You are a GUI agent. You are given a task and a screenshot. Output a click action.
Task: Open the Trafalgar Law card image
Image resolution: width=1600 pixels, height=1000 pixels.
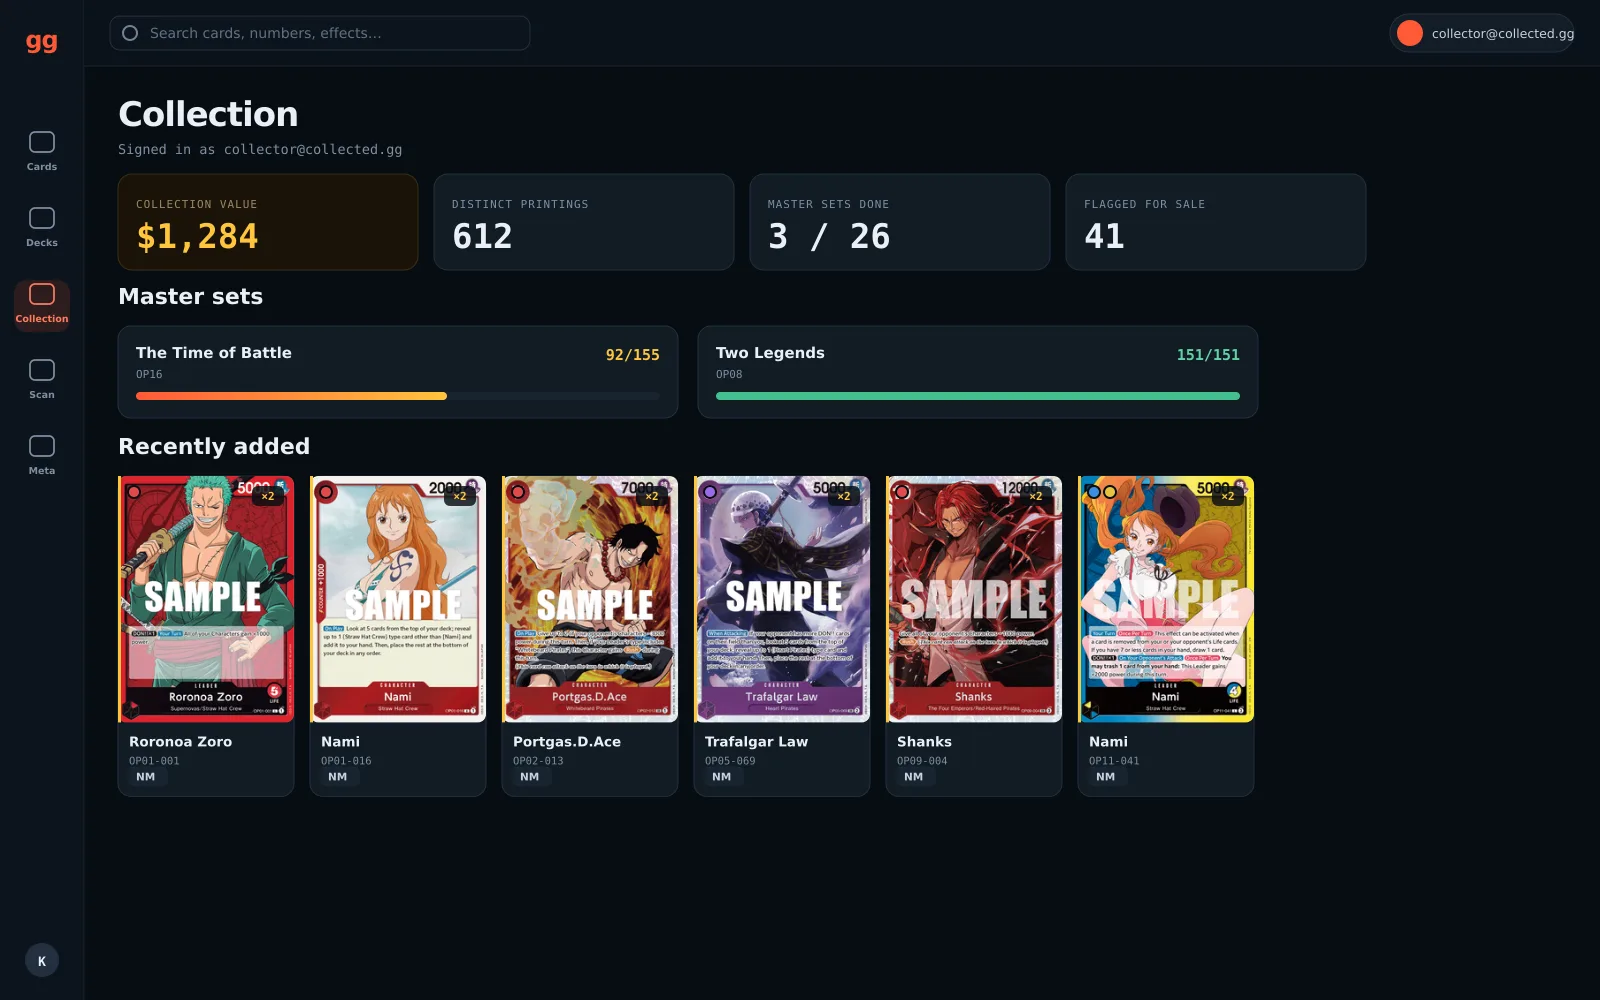pyautogui.click(x=782, y=599)
